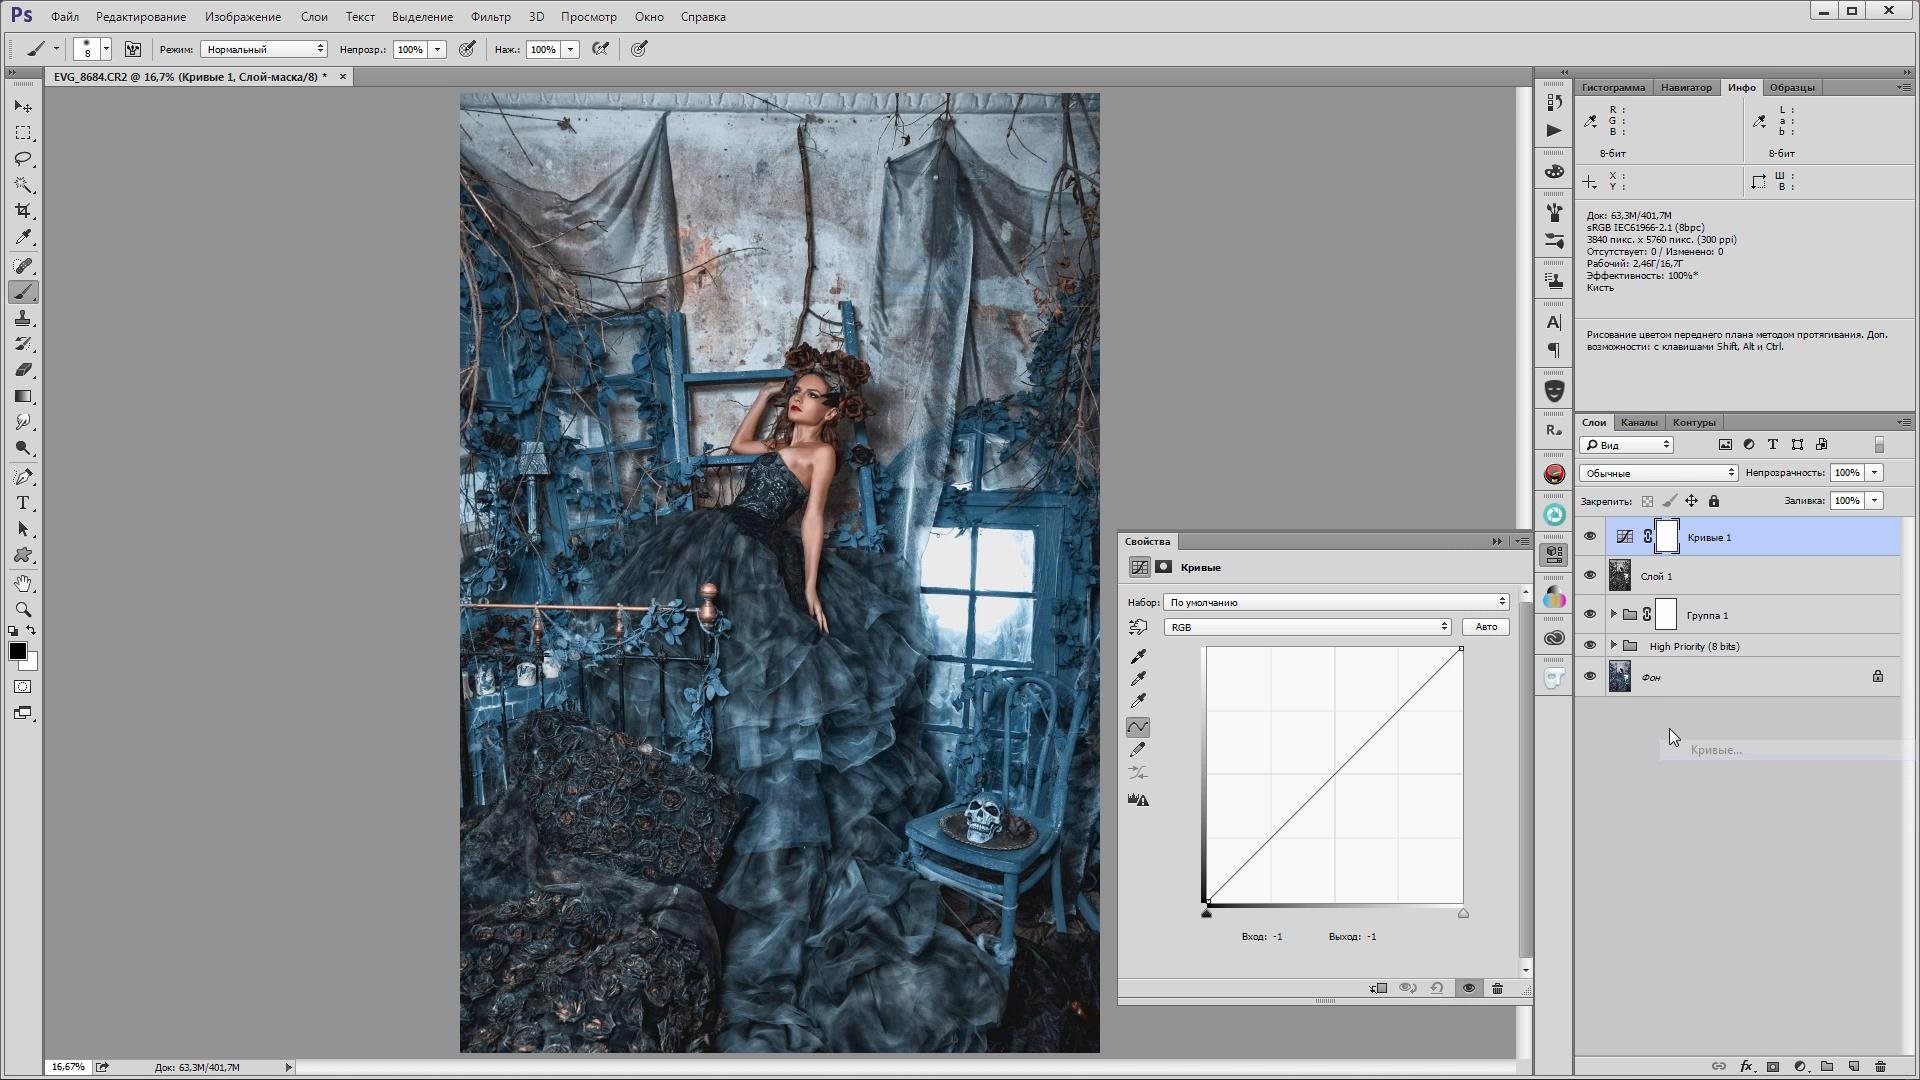Select the Lasso tool
Screen dimensions: 1920x1080
23,159
